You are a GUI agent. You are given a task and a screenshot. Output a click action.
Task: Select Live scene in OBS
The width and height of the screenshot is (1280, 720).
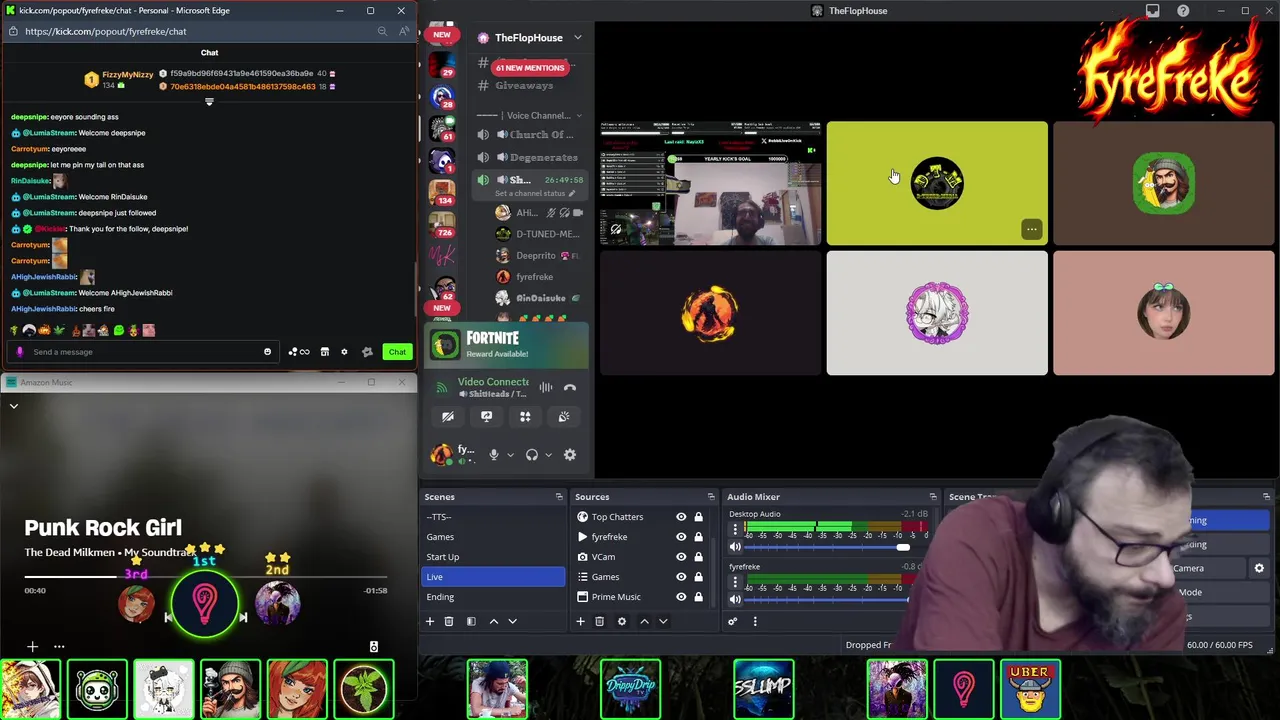tap(494, 577)
